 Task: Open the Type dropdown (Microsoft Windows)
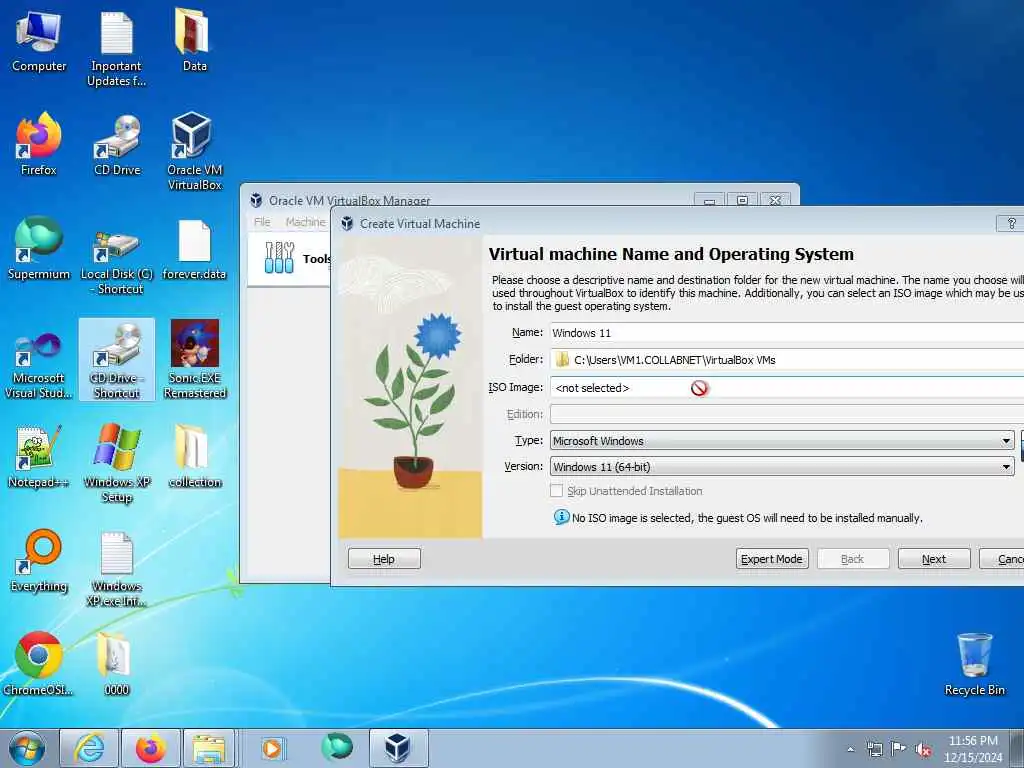[x=782, y=441]
